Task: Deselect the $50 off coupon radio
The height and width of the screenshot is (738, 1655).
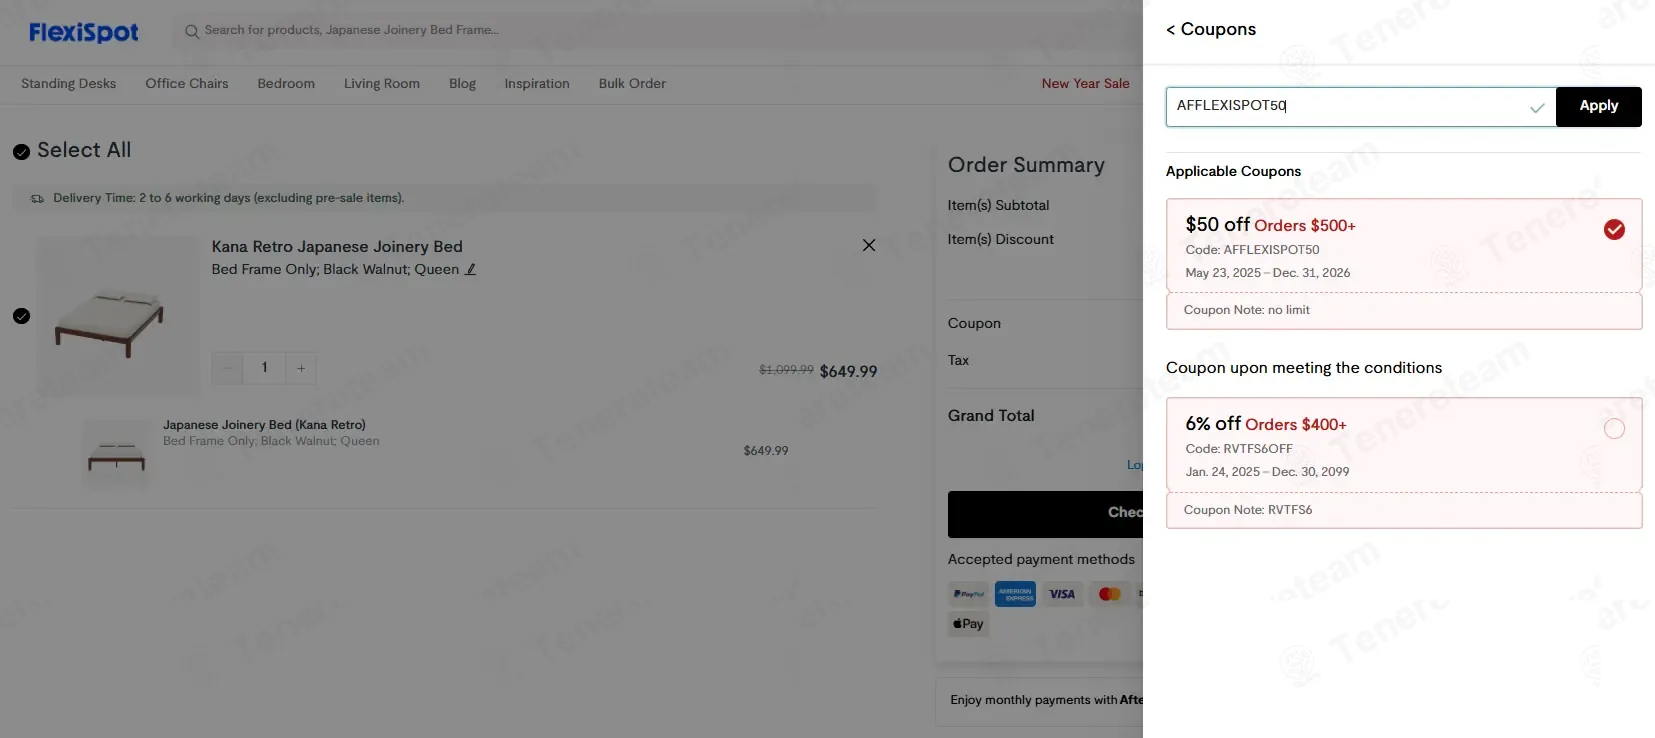Action: 1614,229
